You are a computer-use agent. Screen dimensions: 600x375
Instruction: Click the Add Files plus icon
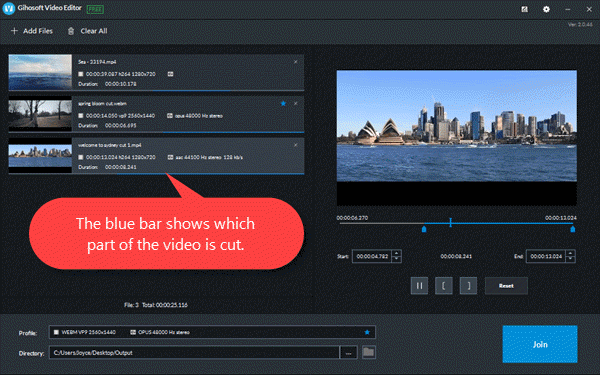[x=15, y=31]
